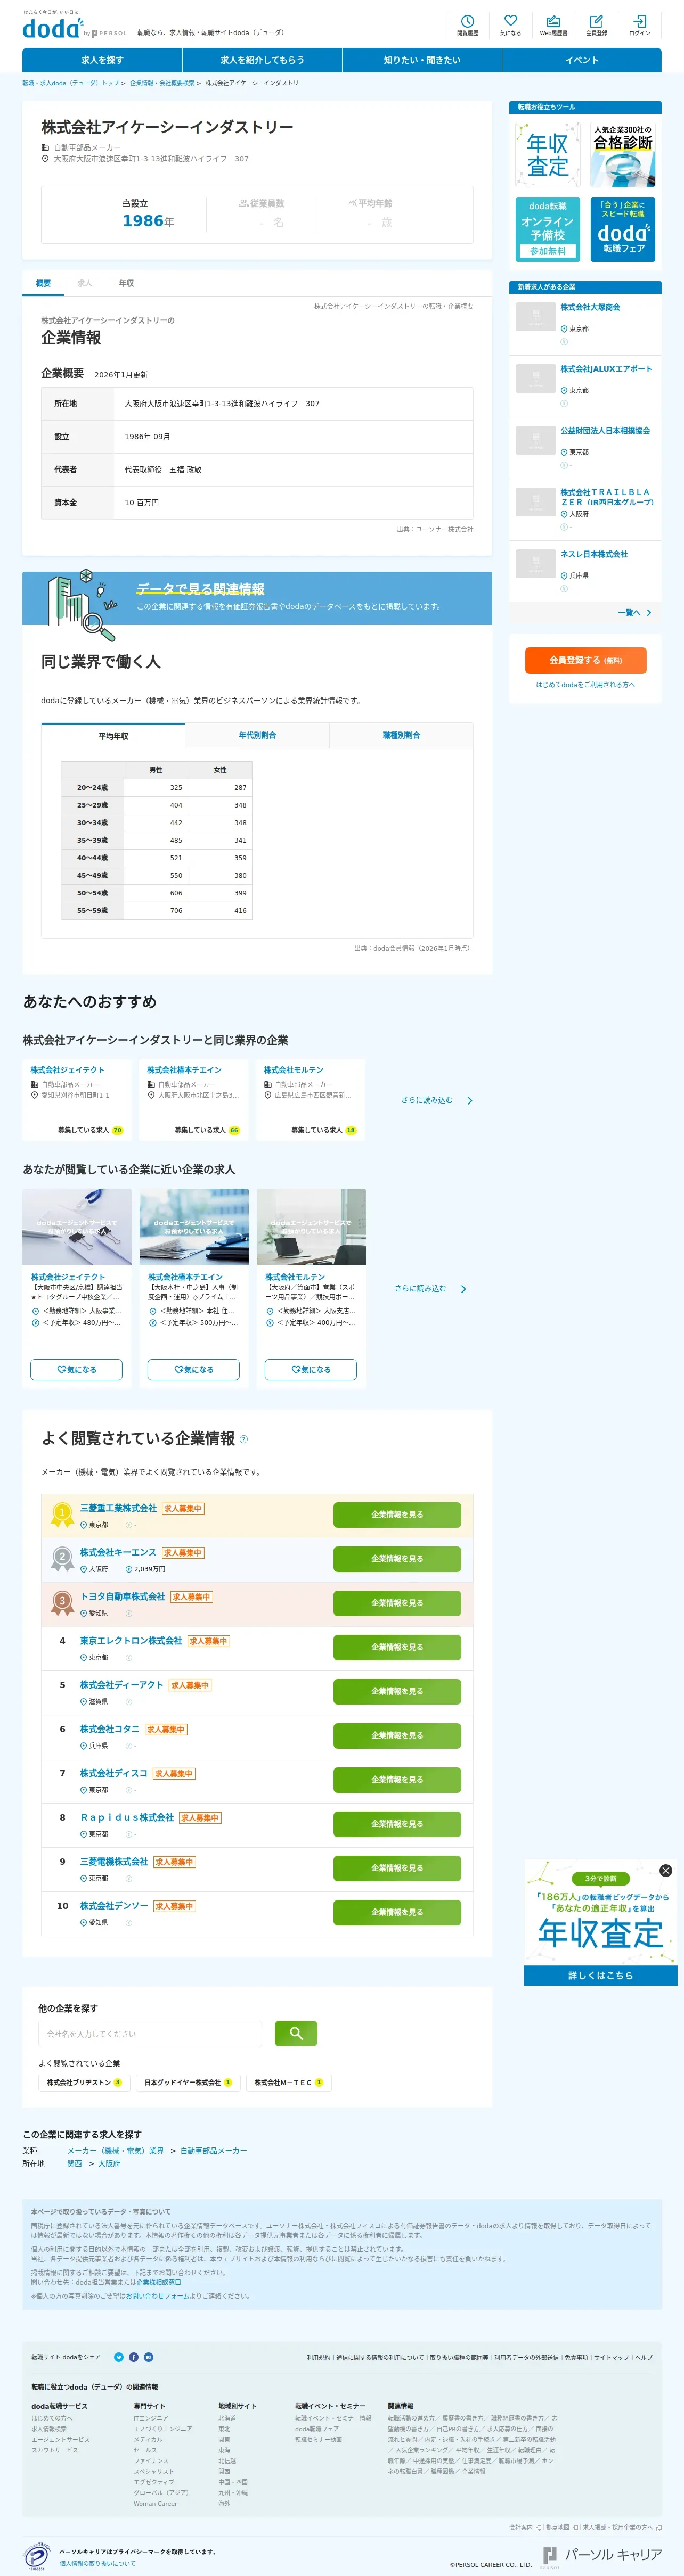The height and width of the screenshot is (2576, 684).
Task: Click the help icon beside よく閲覧されている企業情報
Action: click(244, 1439)
